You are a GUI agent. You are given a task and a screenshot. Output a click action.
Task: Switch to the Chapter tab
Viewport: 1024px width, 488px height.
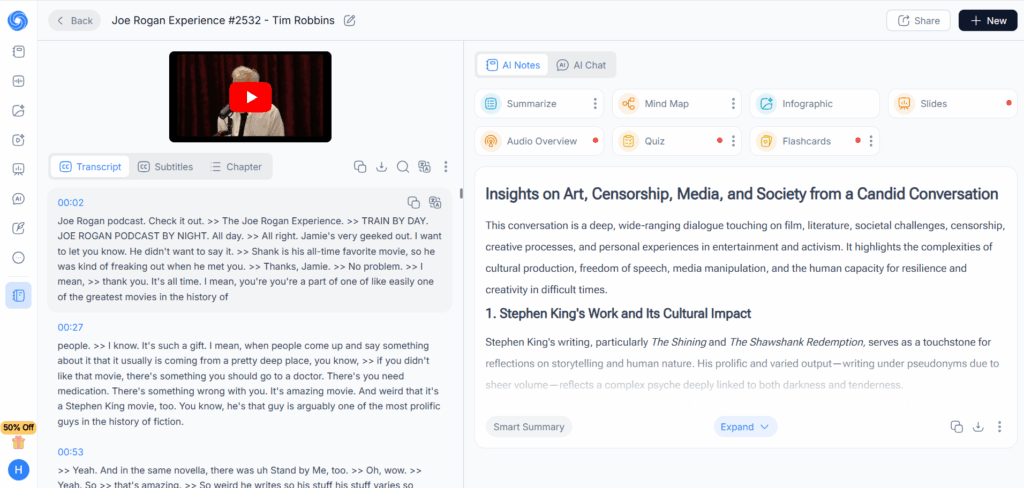pyautogui.click(x=236, y=167)
